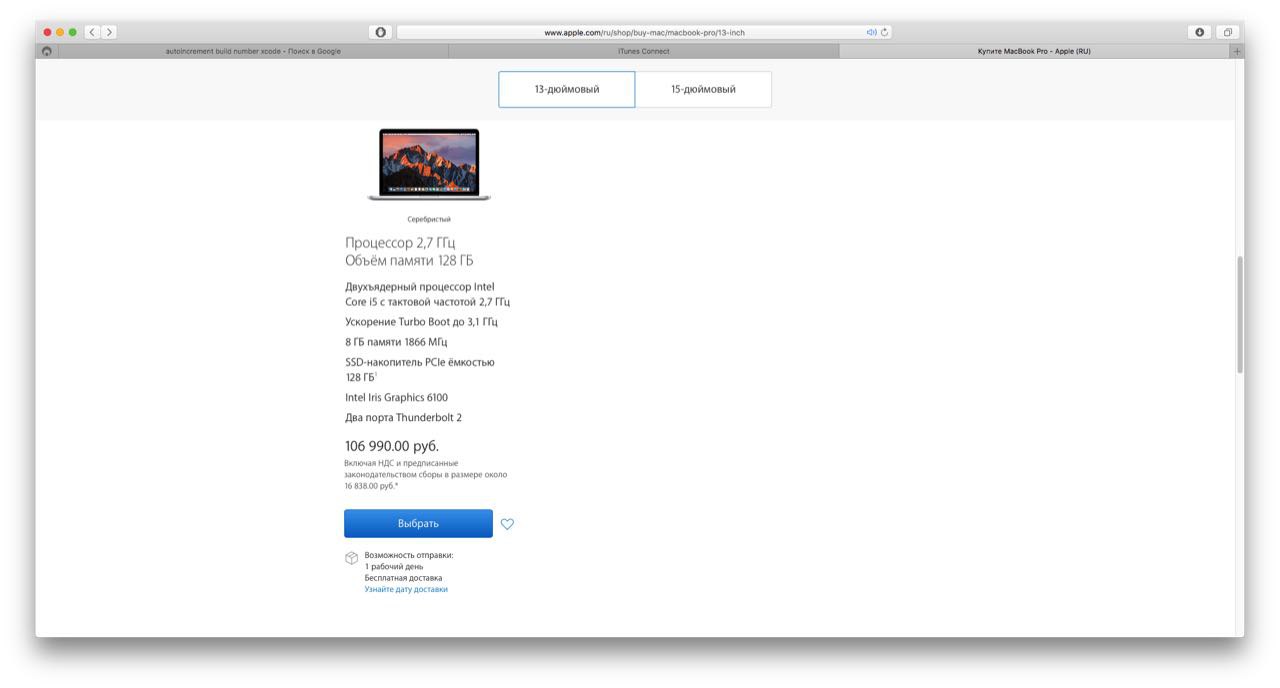Click the 1 рабочий день text
The height and width of the screenshot is (688, 1280).
393,566
